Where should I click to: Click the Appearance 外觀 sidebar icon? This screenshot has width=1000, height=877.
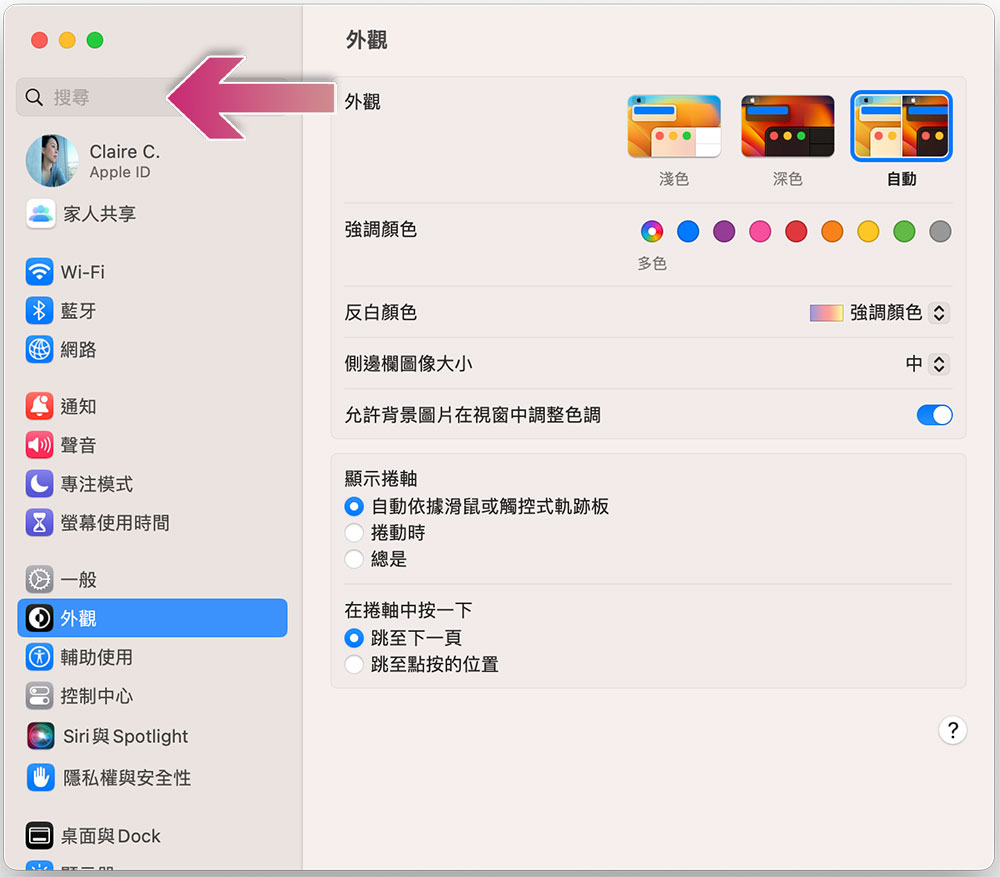coord(40,618)
